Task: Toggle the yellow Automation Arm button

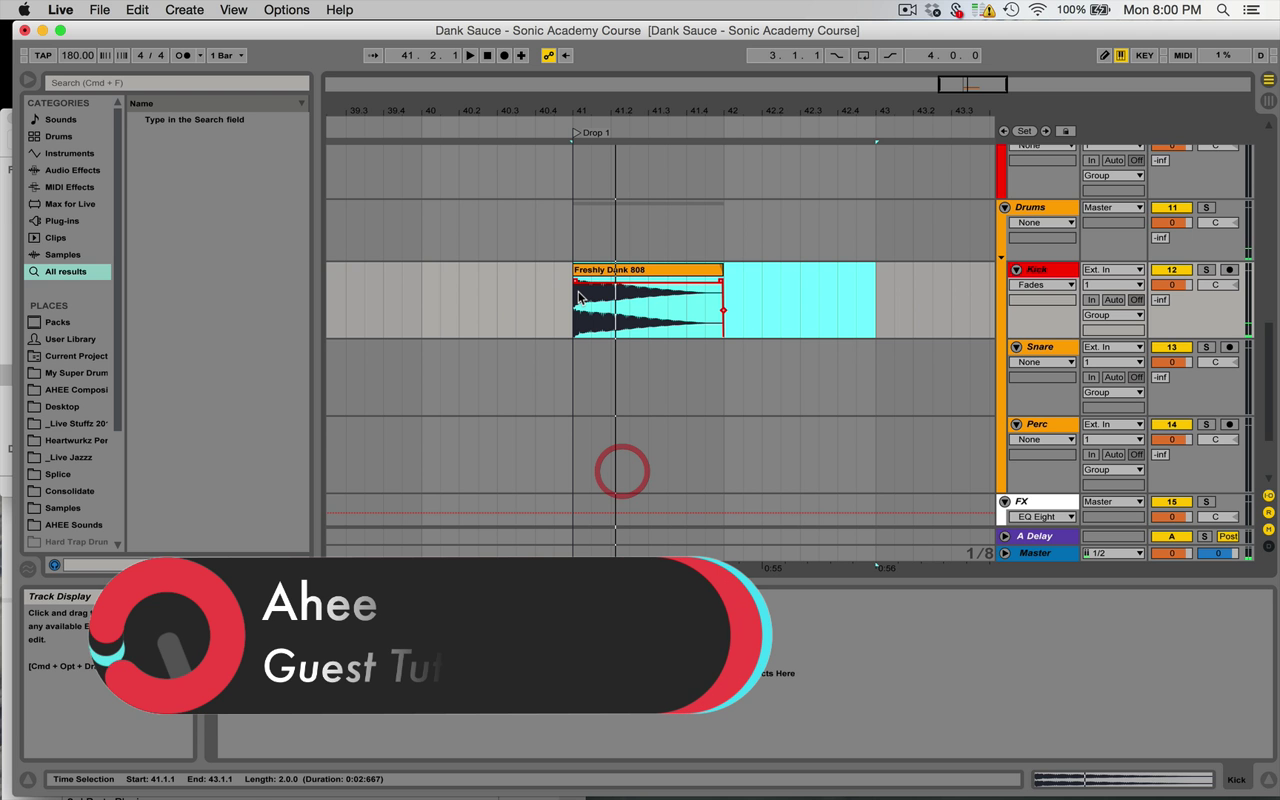Action: (x=548, y=56)
